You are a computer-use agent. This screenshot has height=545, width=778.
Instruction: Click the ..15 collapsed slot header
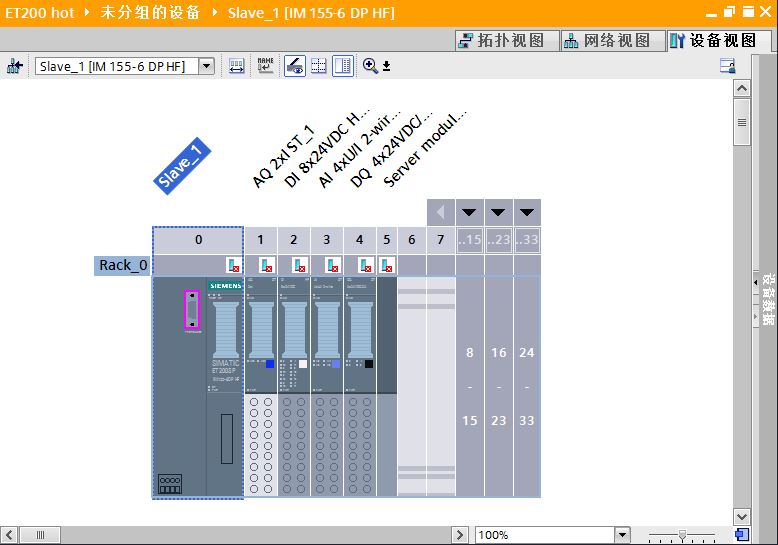(469, 240)
